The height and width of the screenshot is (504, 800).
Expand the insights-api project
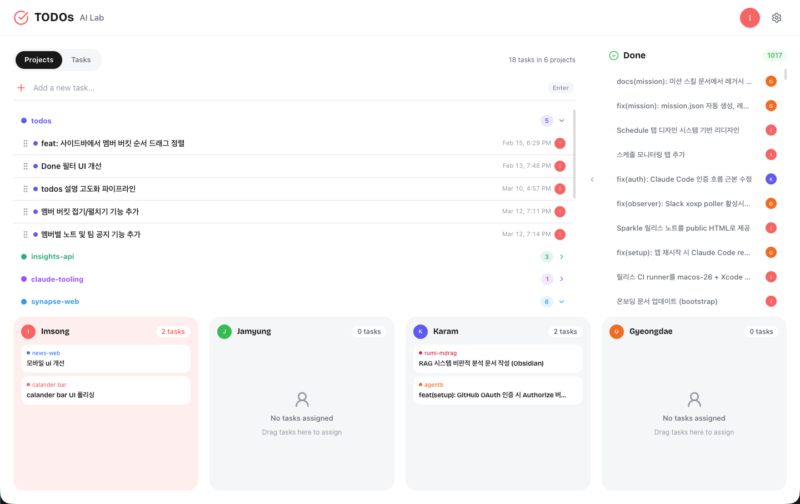coord(561,257)
